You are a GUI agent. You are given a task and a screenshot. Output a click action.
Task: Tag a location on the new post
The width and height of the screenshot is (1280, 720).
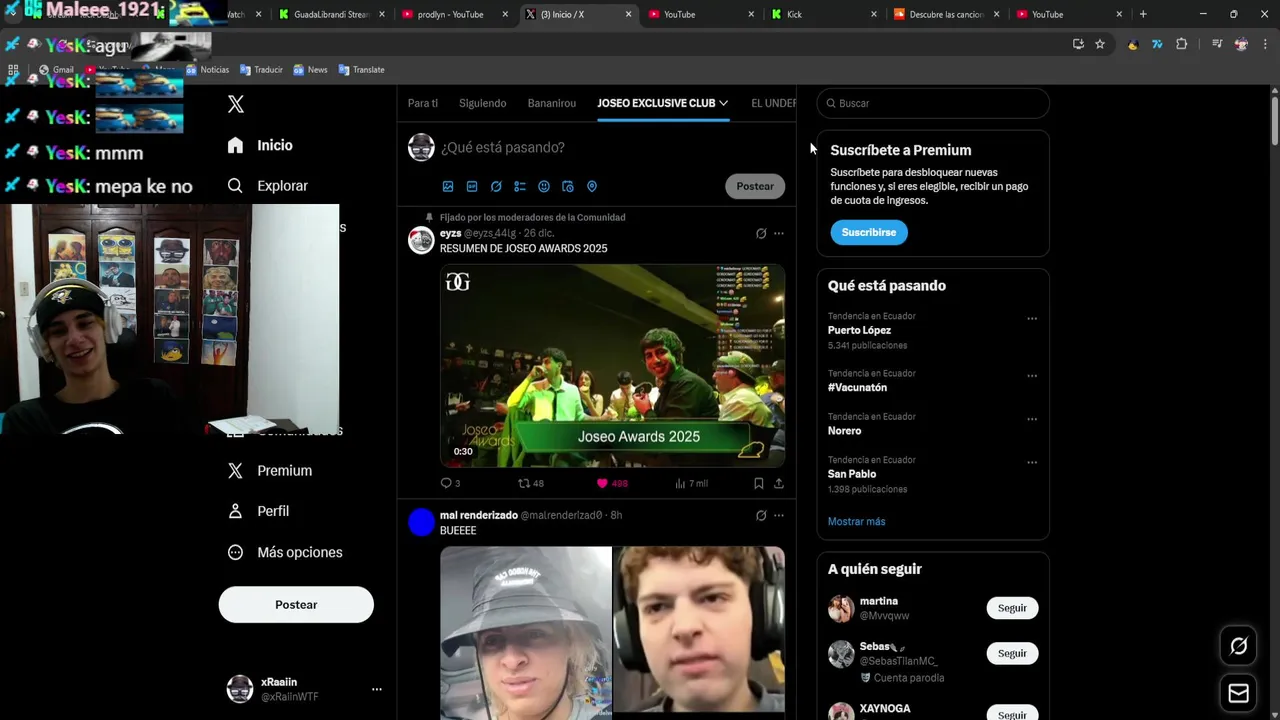coord(592,186)
